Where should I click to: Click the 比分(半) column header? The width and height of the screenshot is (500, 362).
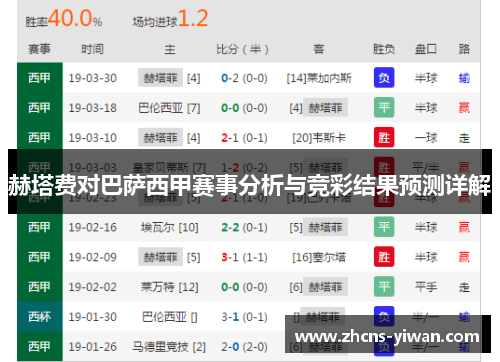click(x=242, y=49)
